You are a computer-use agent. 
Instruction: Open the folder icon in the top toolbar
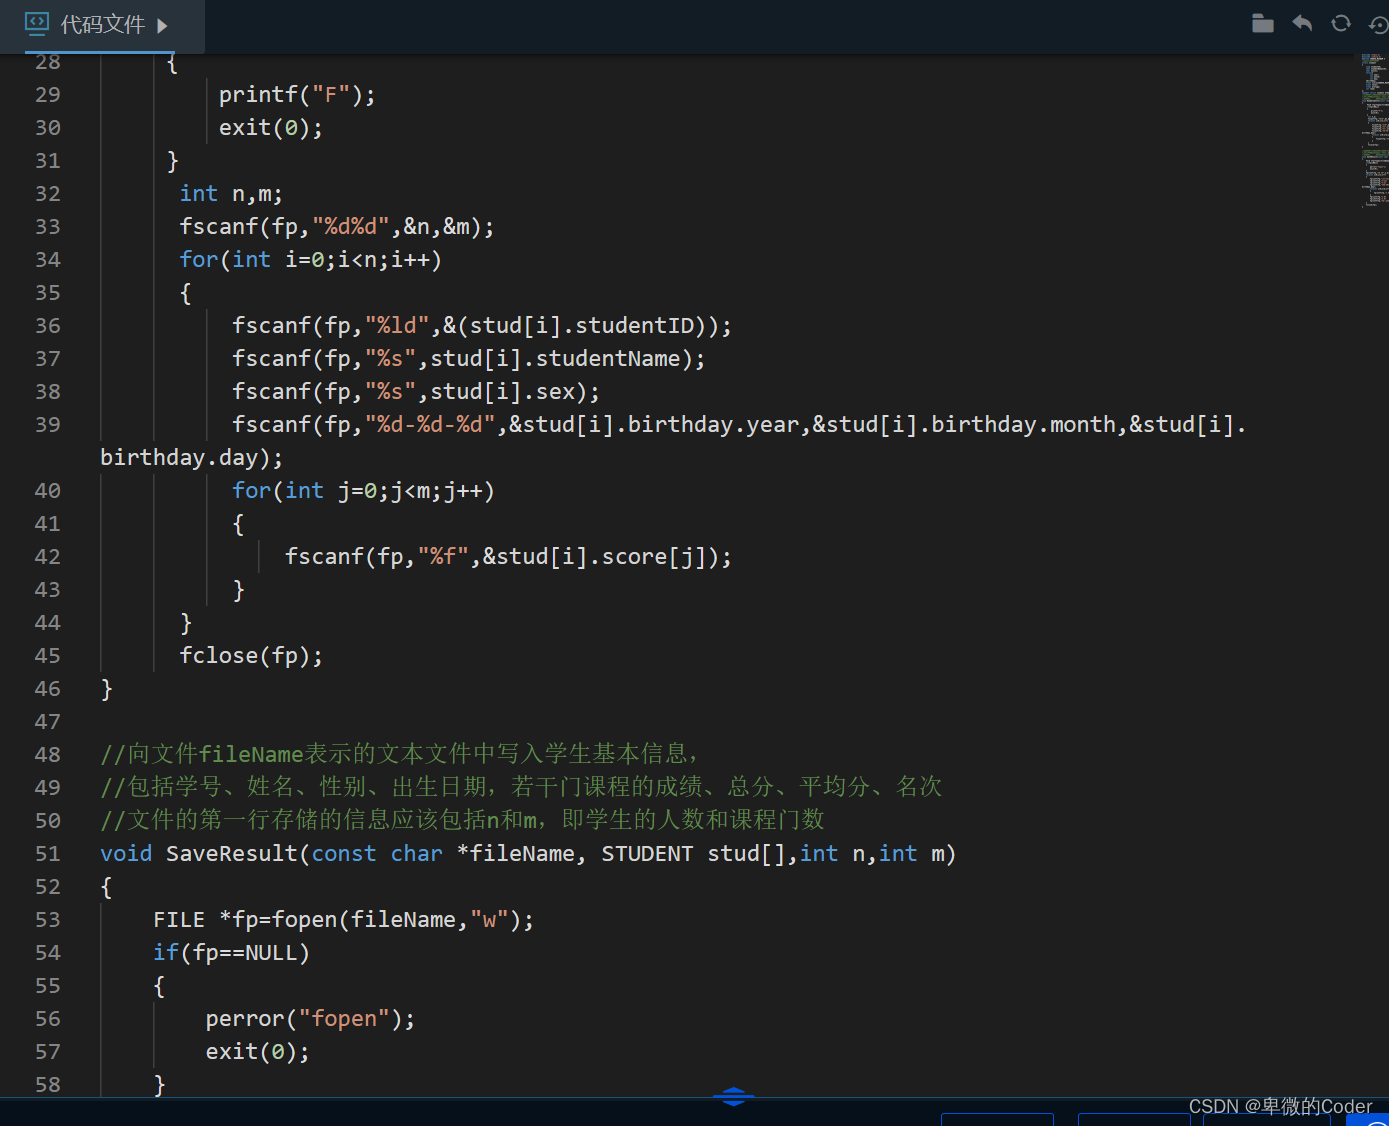click(x=1263, y=23)
